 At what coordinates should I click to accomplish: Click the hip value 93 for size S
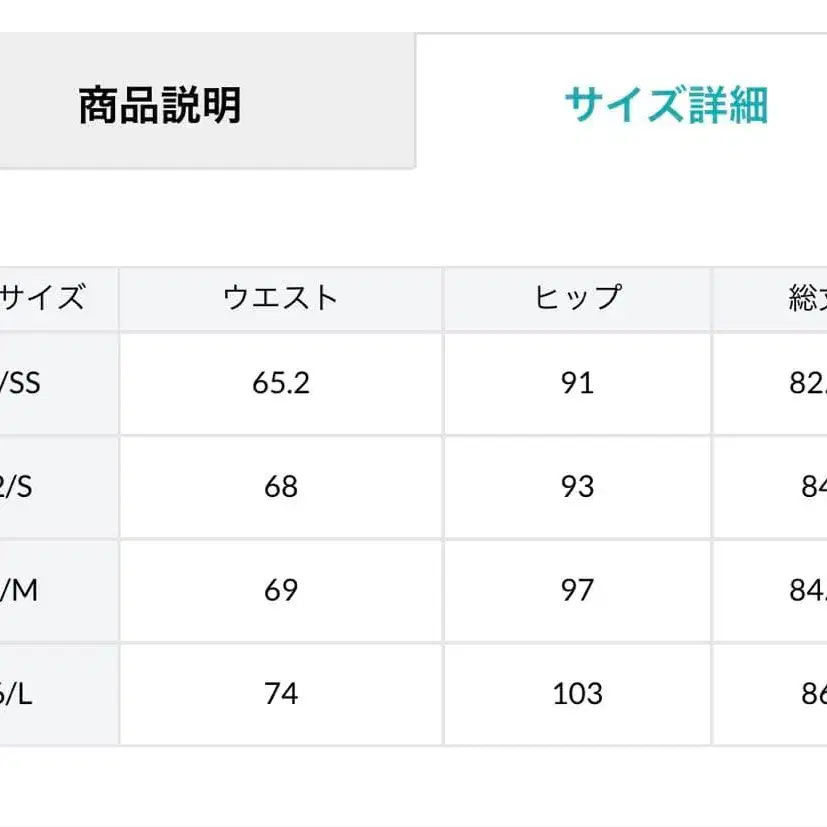(577, 486)
